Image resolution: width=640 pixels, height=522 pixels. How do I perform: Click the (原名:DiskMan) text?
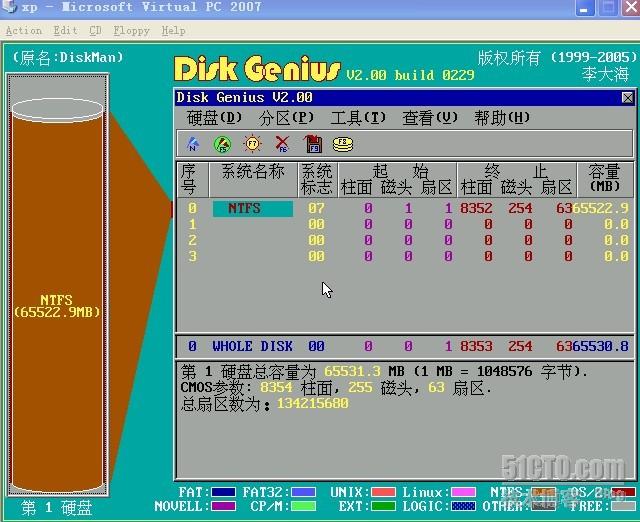(x=68, y=58)
